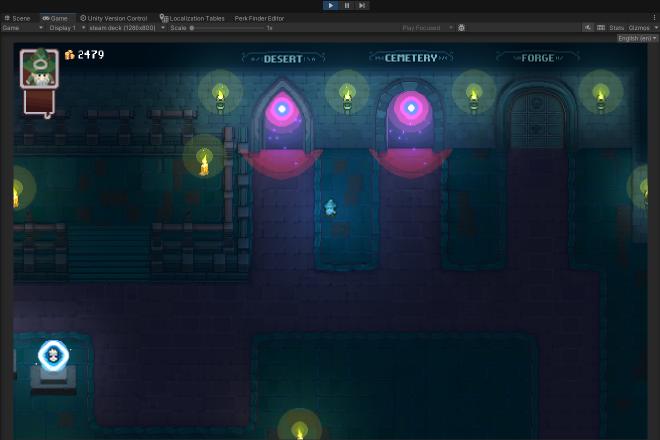660x440 pixels.
Task: Click the Play button in the toolbar
Action: 331,5
